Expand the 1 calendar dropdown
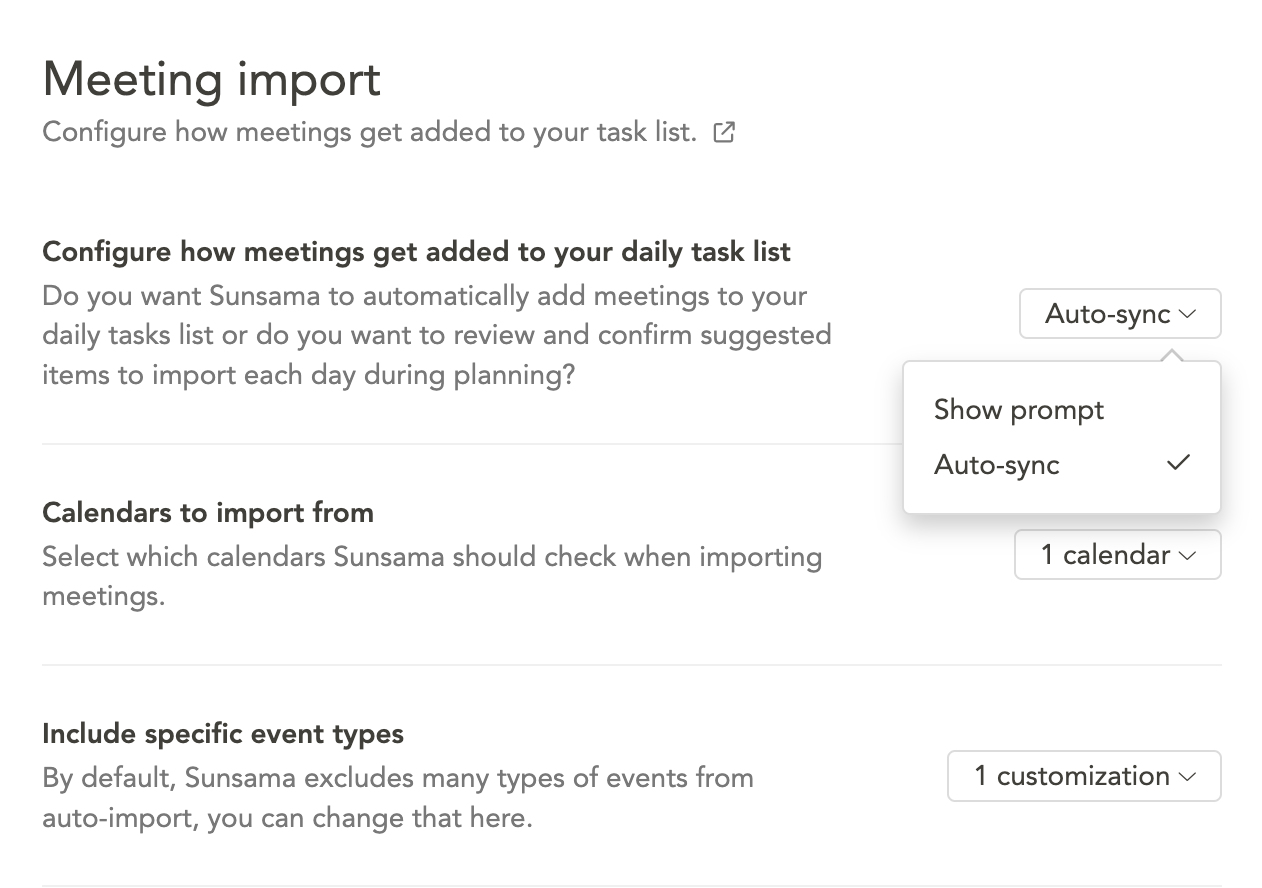This screenshot has width=1262, height=888. point(1117,555)
